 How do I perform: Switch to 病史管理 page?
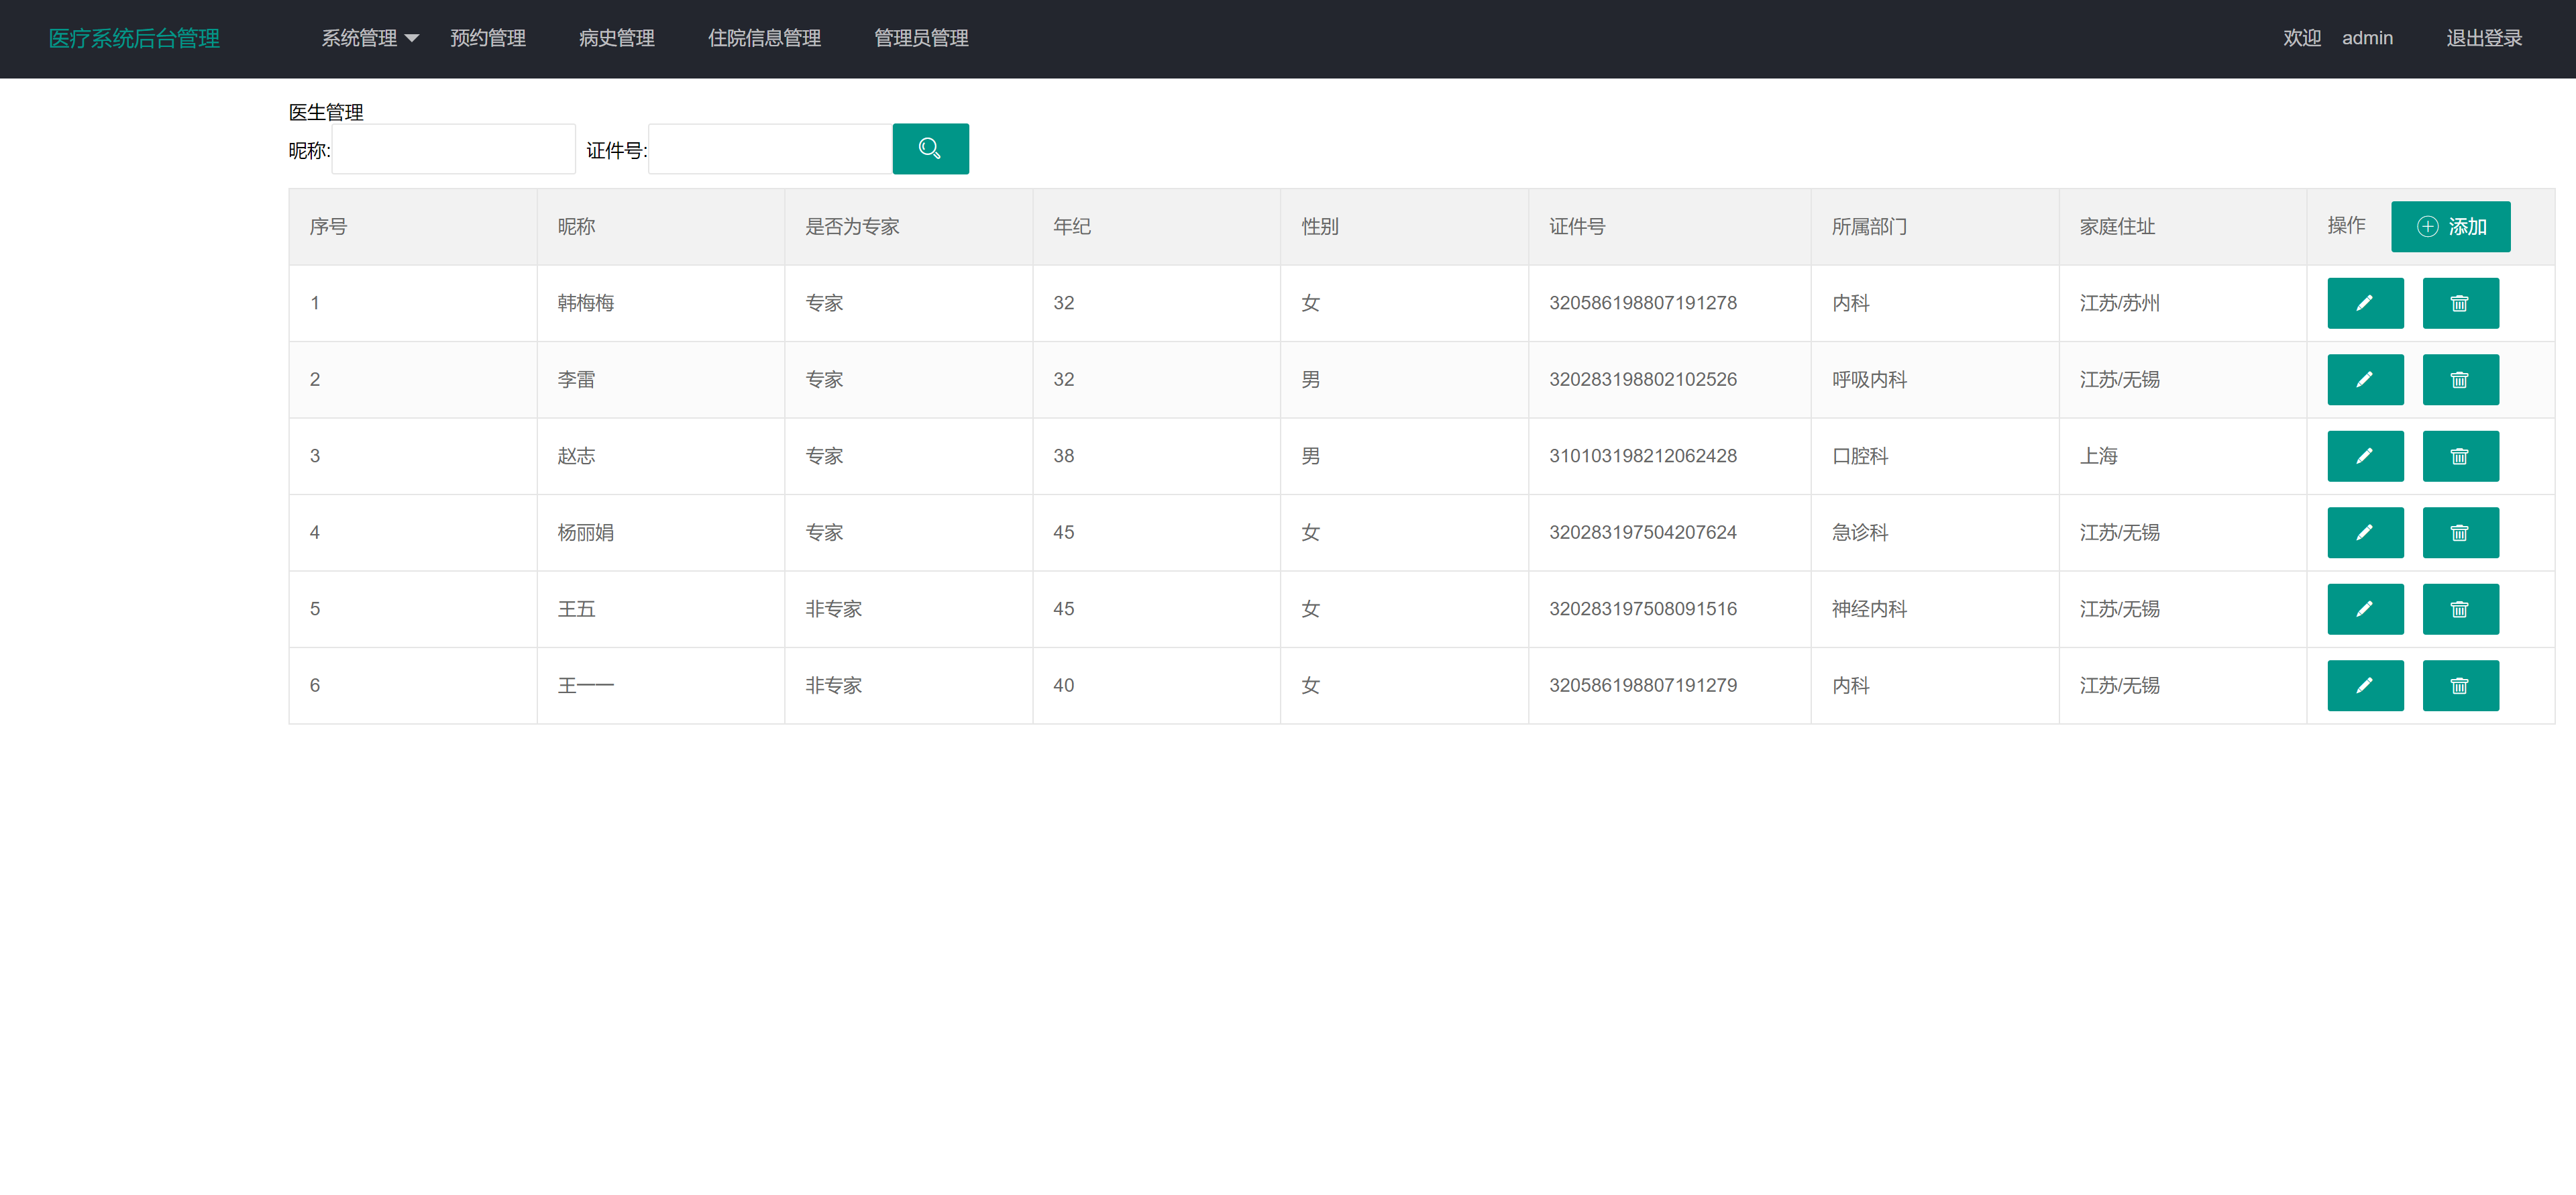pos(617,38)
